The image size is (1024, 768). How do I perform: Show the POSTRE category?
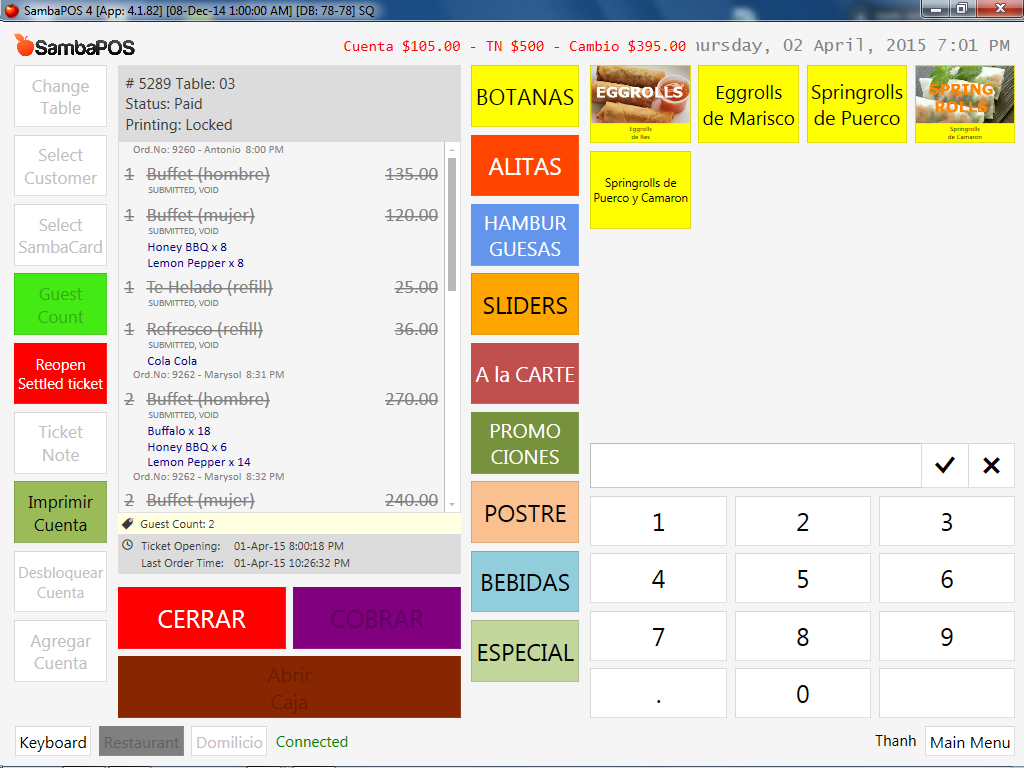pyautogui.click(x=525, y=513)
